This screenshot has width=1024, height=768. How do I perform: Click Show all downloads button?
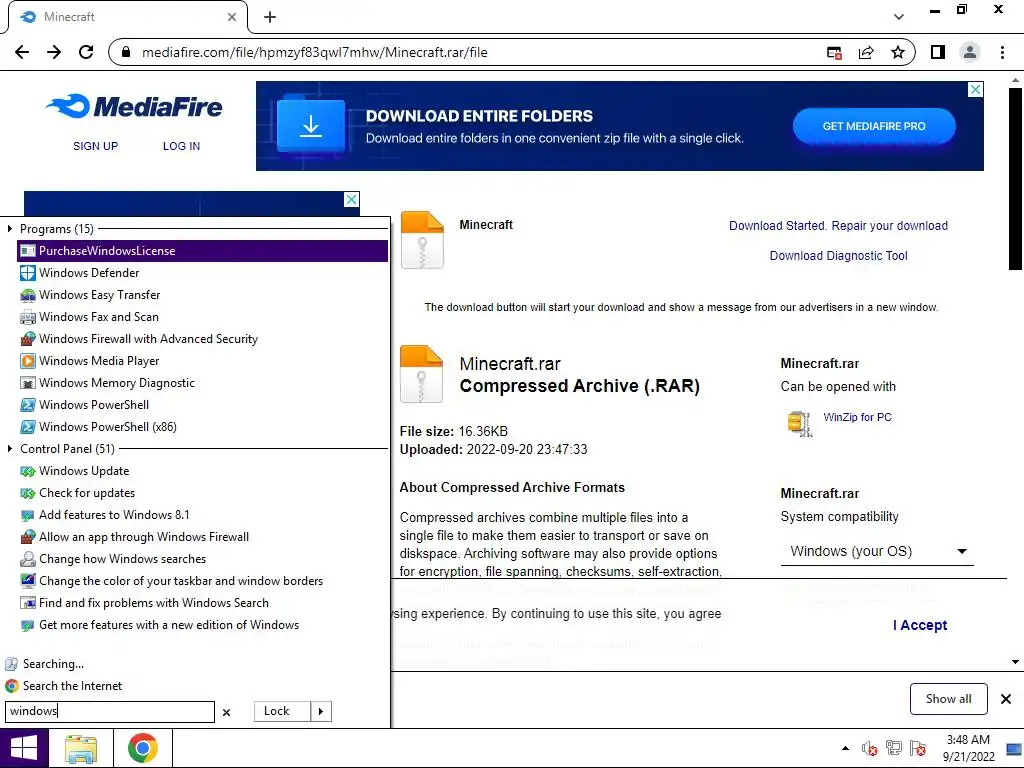click(948, 699)
